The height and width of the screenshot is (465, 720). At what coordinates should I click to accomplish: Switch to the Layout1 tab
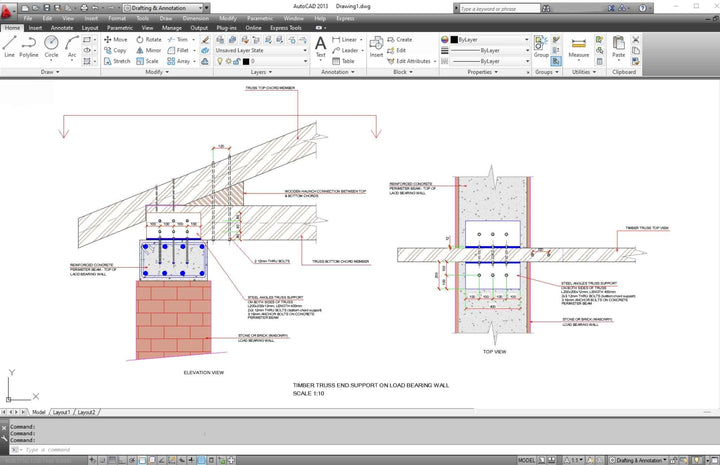click(62, 412)
